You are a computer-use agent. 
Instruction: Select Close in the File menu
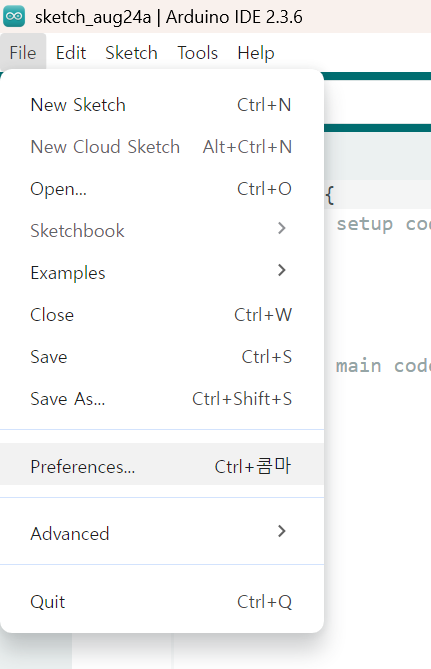[162, 315]
